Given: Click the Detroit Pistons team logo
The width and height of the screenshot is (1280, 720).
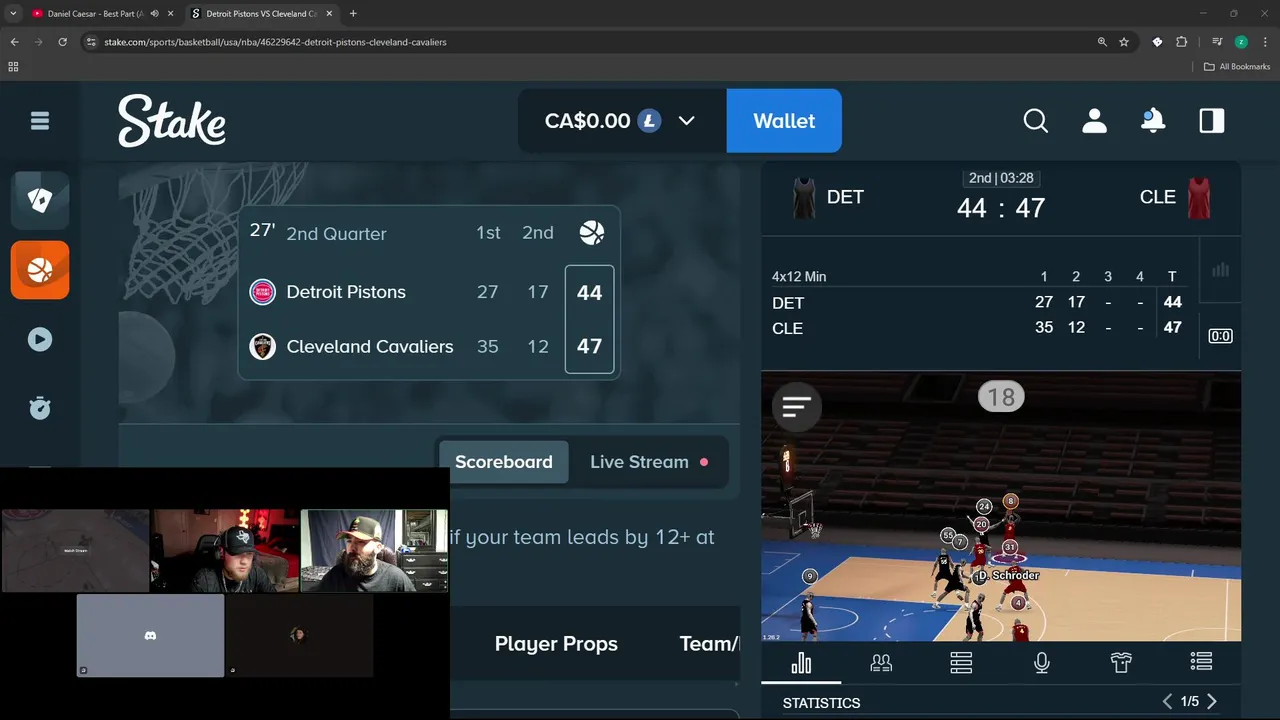Looking at the screenshot, I should (262, 292).
